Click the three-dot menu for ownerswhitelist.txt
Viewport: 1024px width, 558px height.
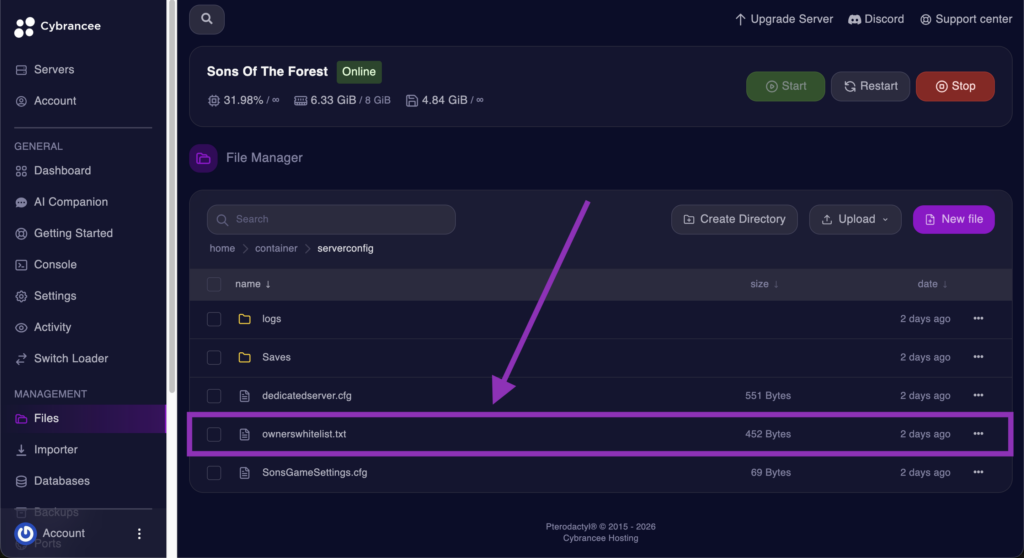[978, 434]
